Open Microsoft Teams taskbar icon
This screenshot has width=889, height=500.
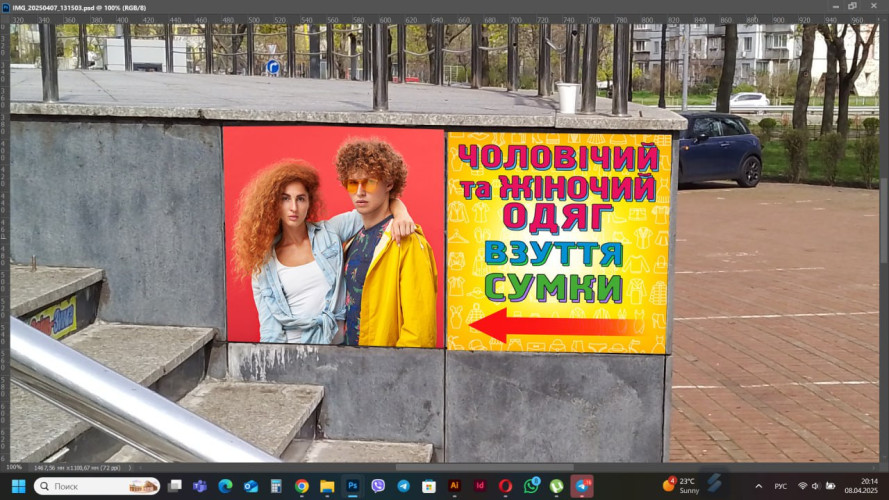(x=199, y=486)
